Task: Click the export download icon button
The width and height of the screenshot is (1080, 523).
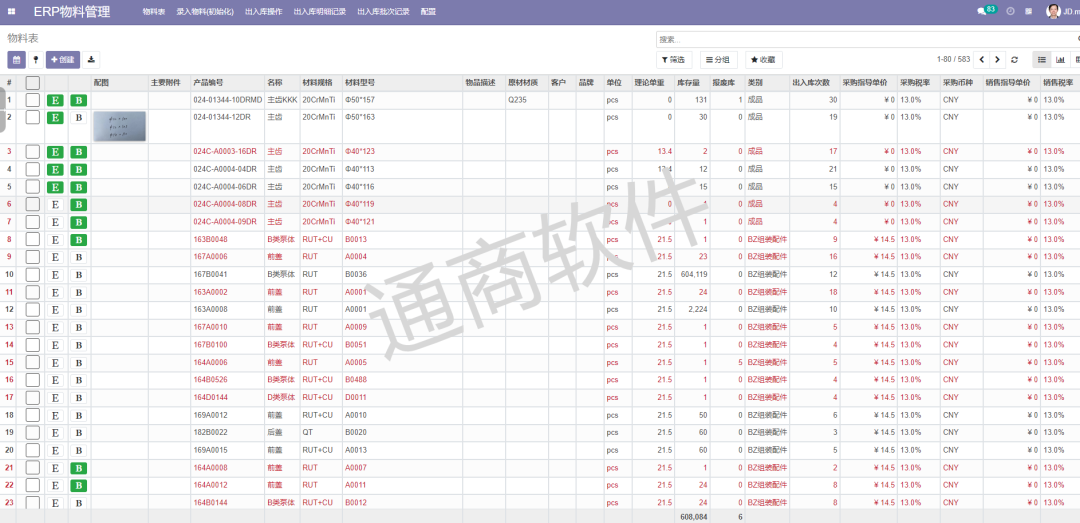Action: pos(92,60)
